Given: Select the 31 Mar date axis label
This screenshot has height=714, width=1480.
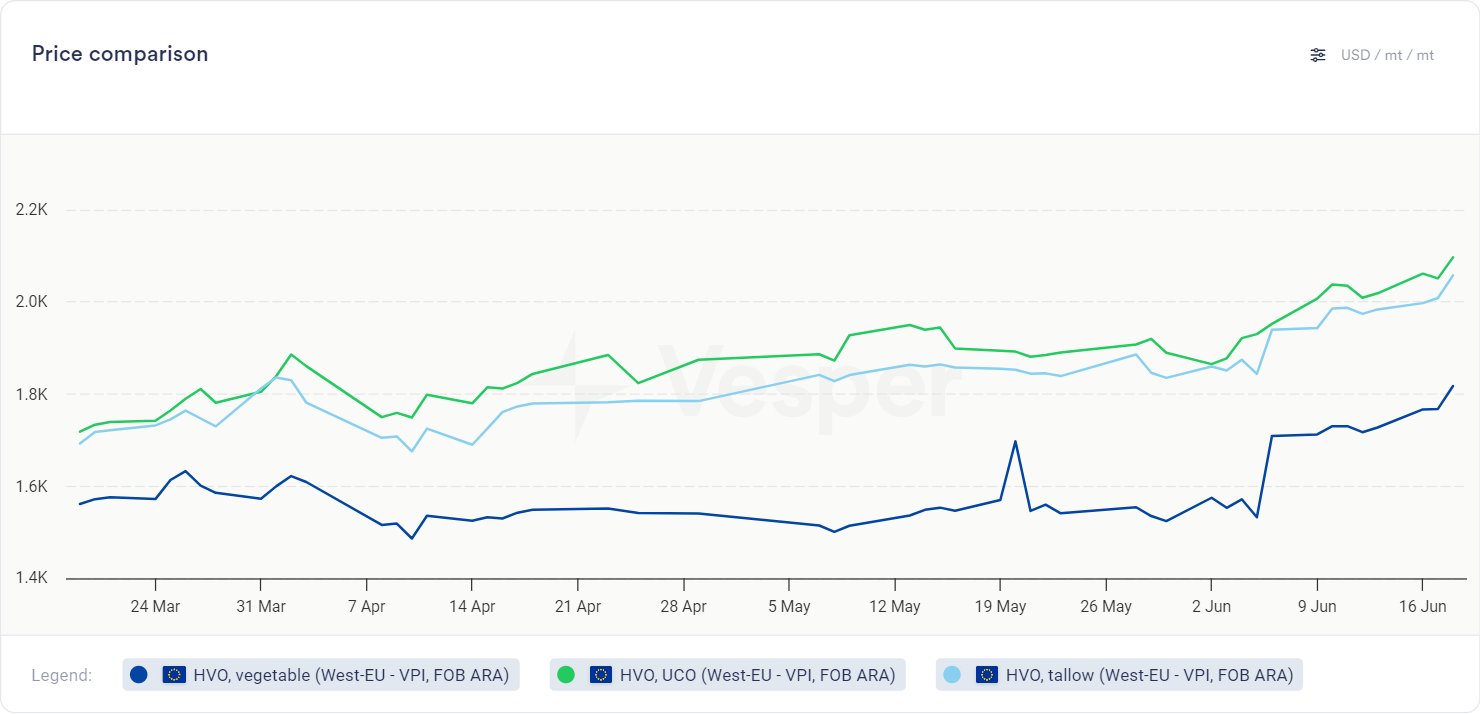Looking at the screenshot, I should [260, 606].
